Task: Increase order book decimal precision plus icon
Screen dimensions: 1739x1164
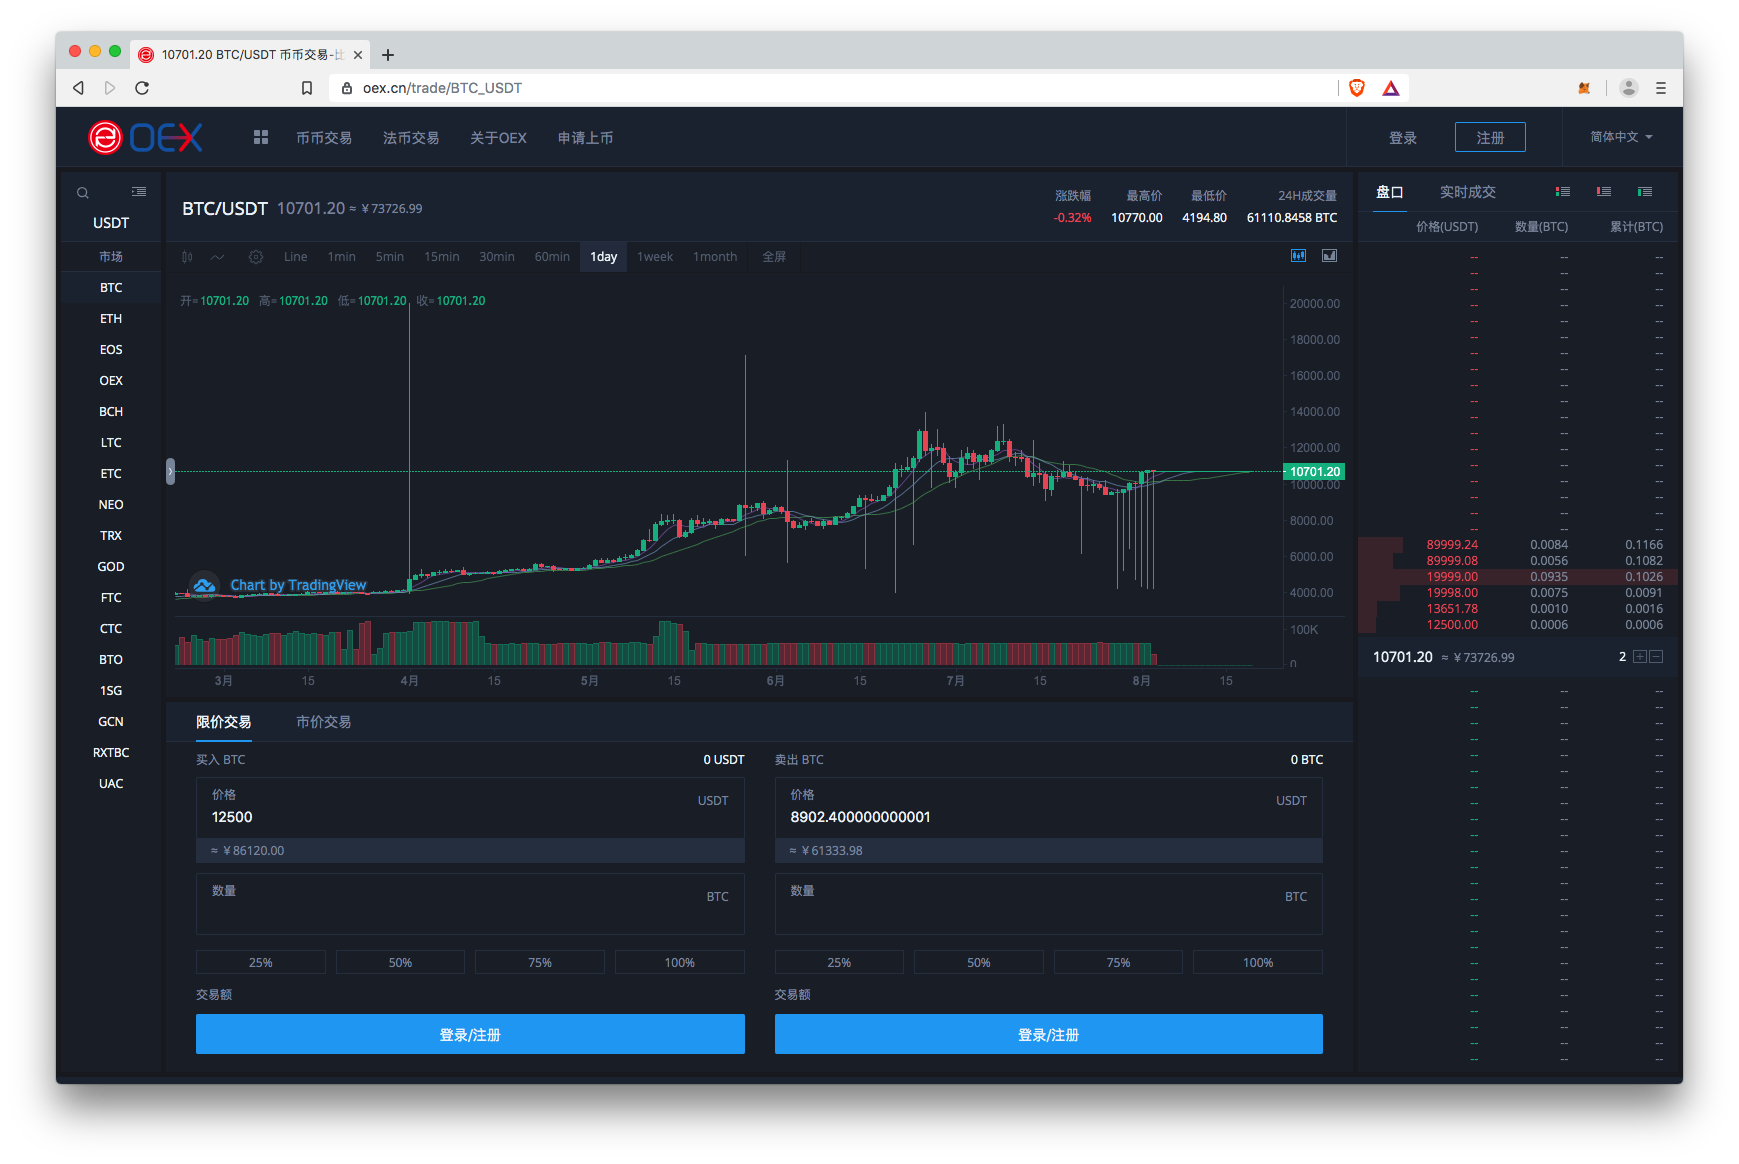Action: pyautogui.click(x=1640, y=657)
